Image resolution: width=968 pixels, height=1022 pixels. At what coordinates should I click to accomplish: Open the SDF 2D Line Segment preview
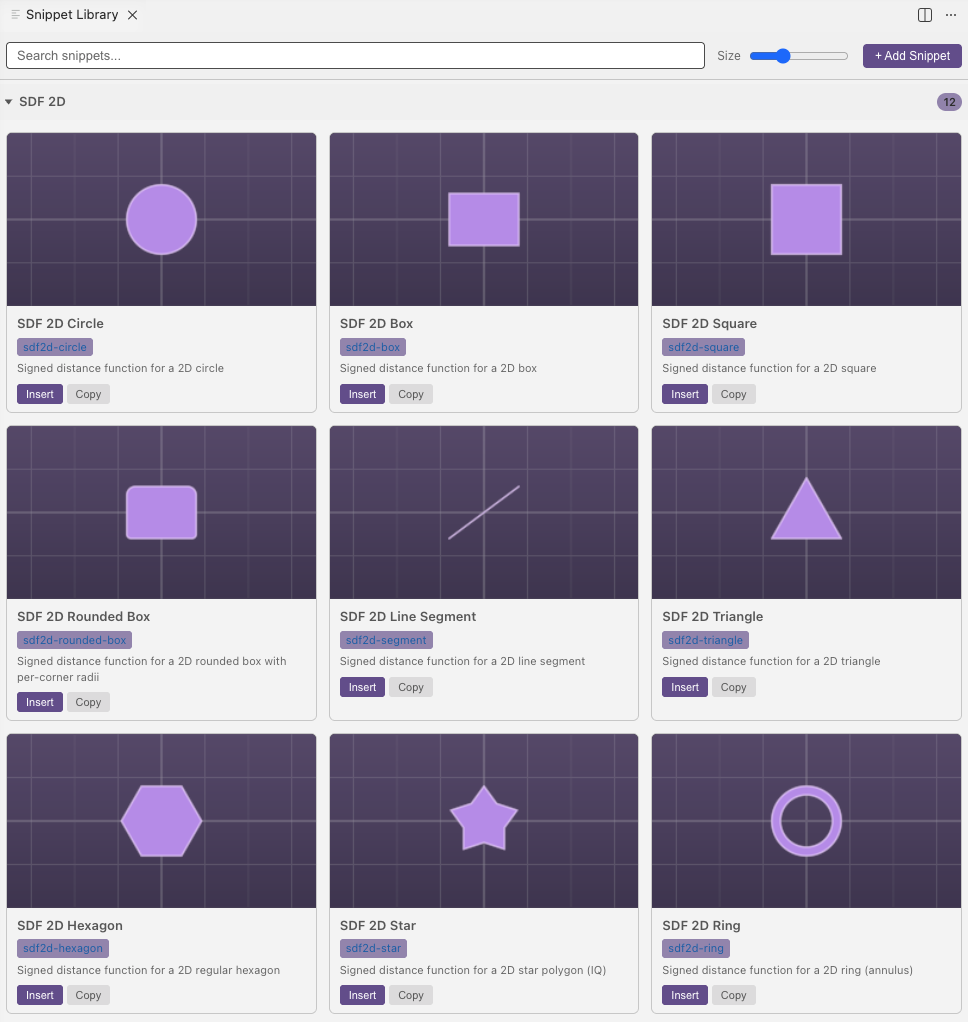(484, 512)
